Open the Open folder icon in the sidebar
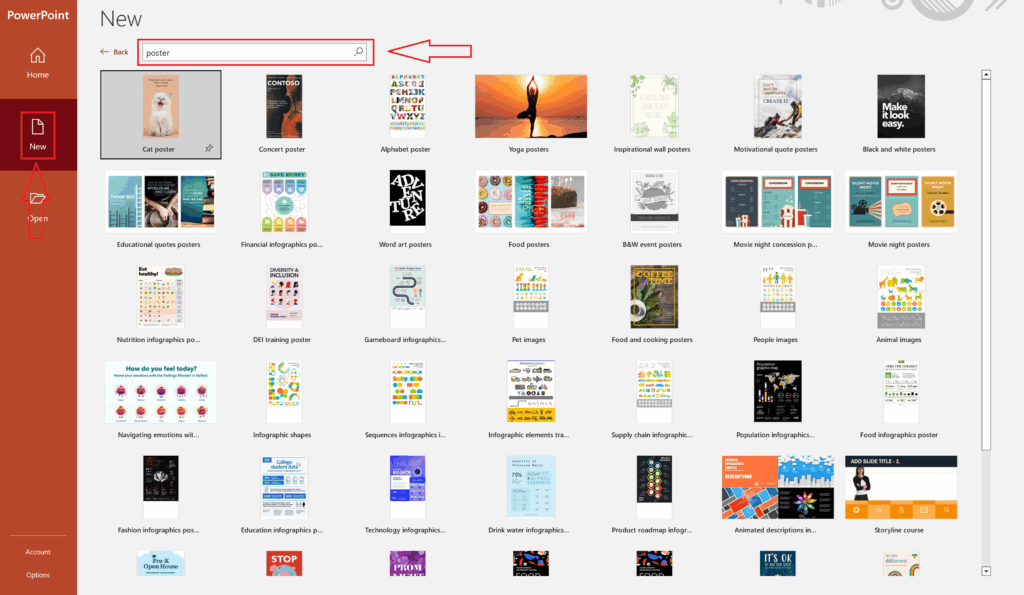1024x595 pixels. coord(37,204)
